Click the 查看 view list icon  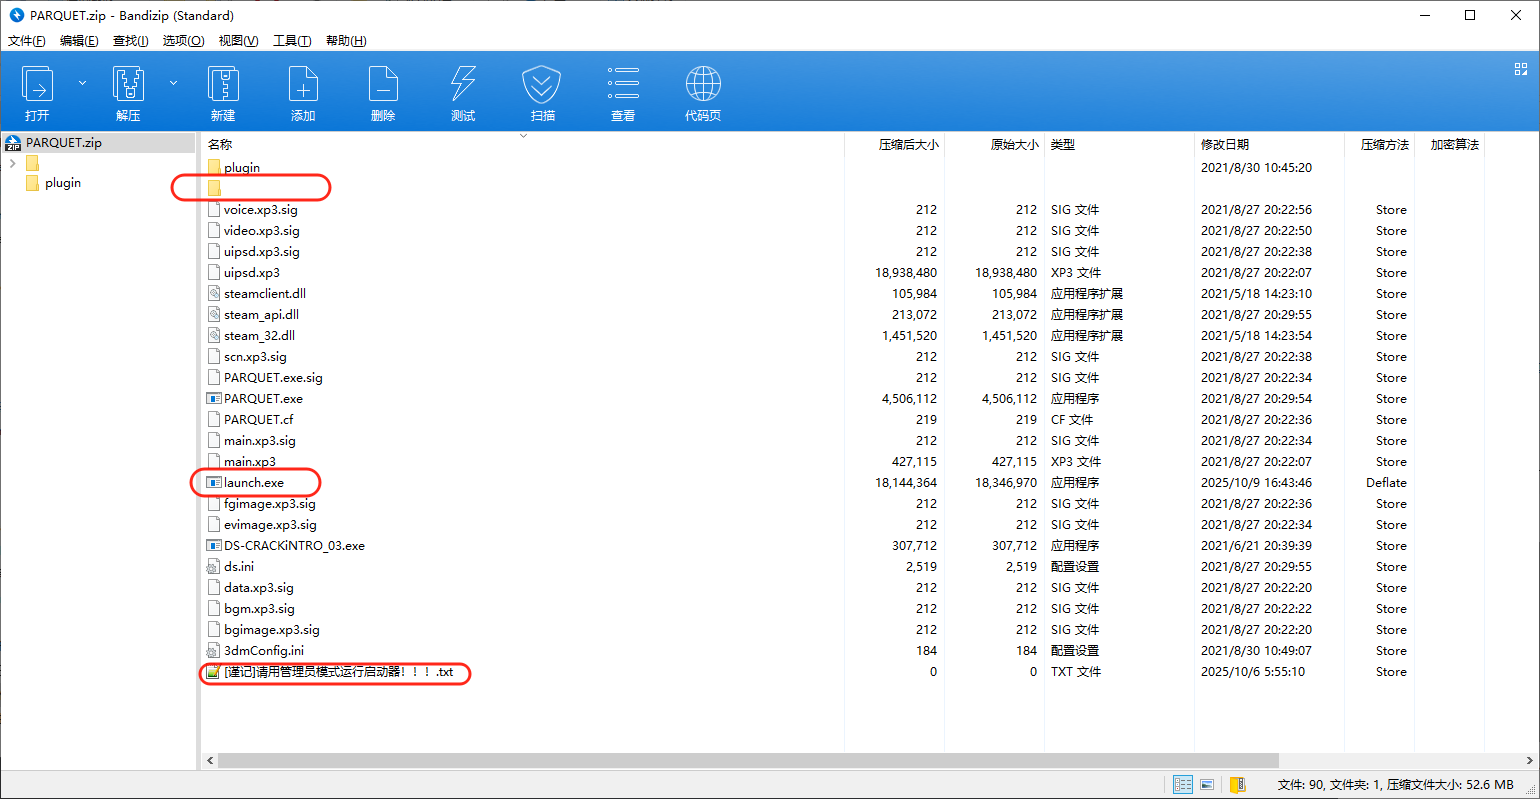pos(622,92)
